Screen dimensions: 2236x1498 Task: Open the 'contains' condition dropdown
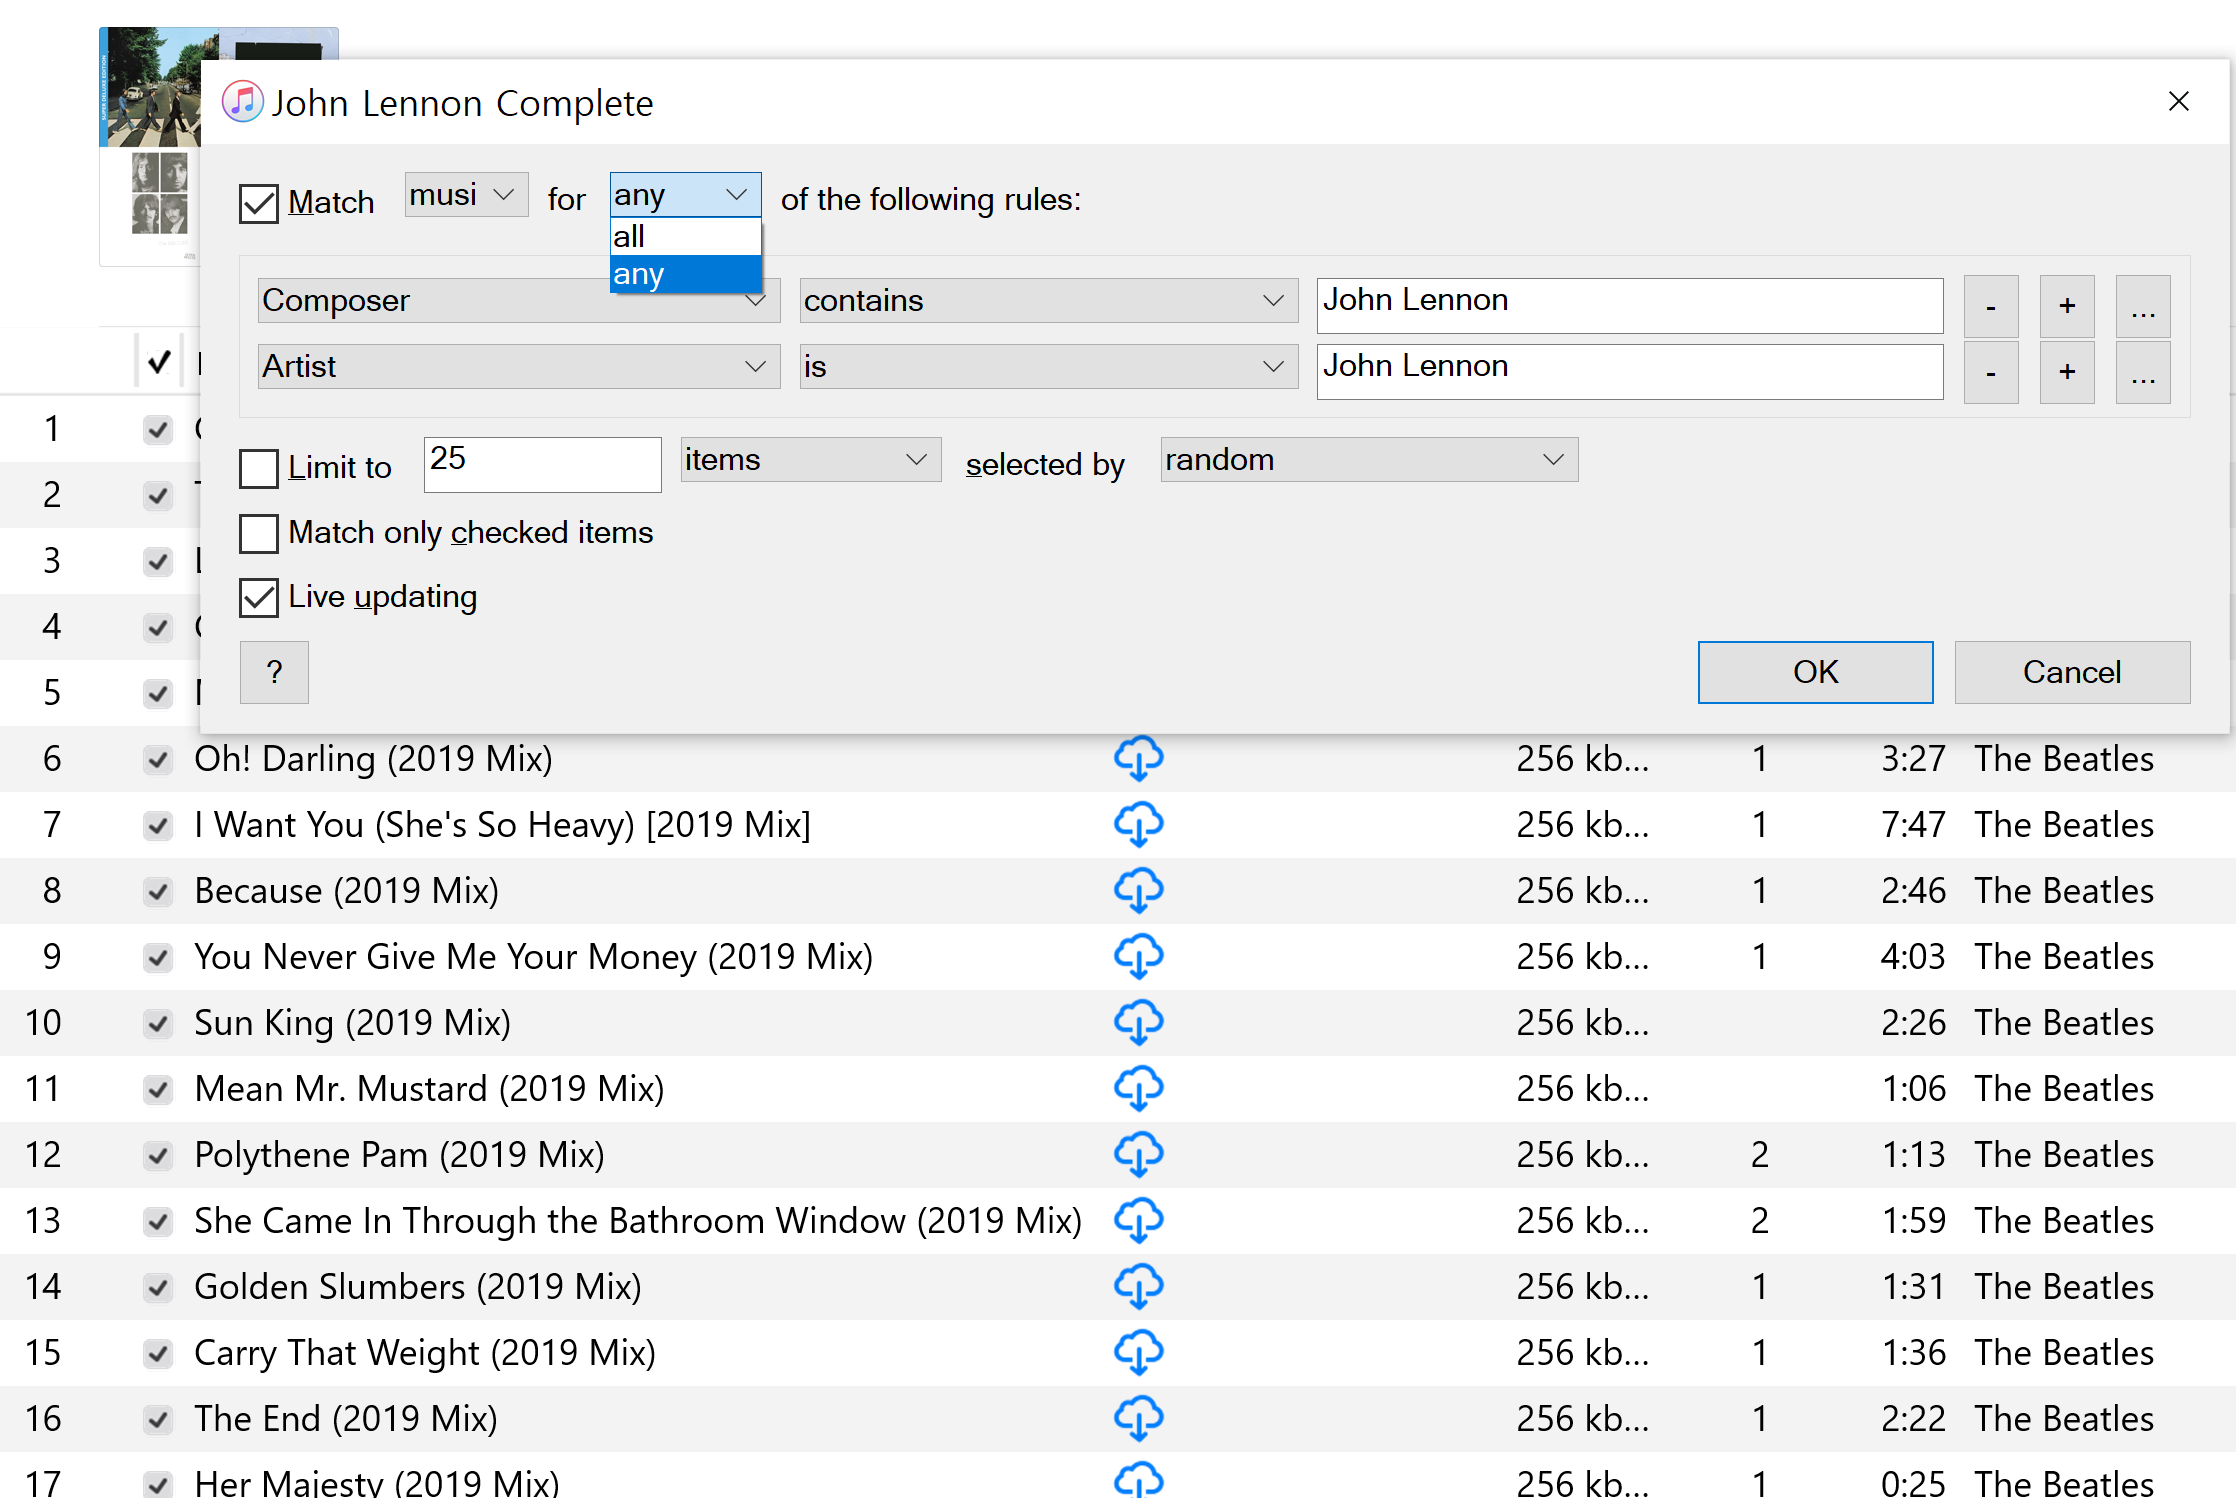click(1048, 301)
